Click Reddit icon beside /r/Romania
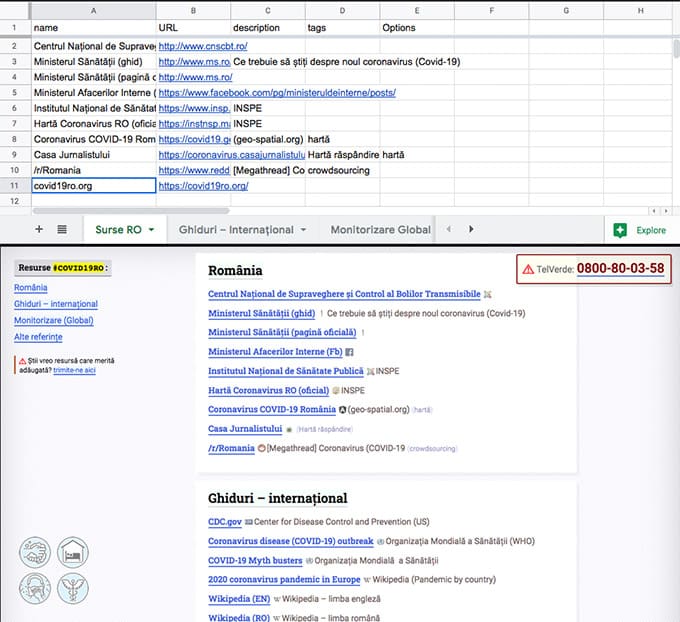 tap(262, 448)
